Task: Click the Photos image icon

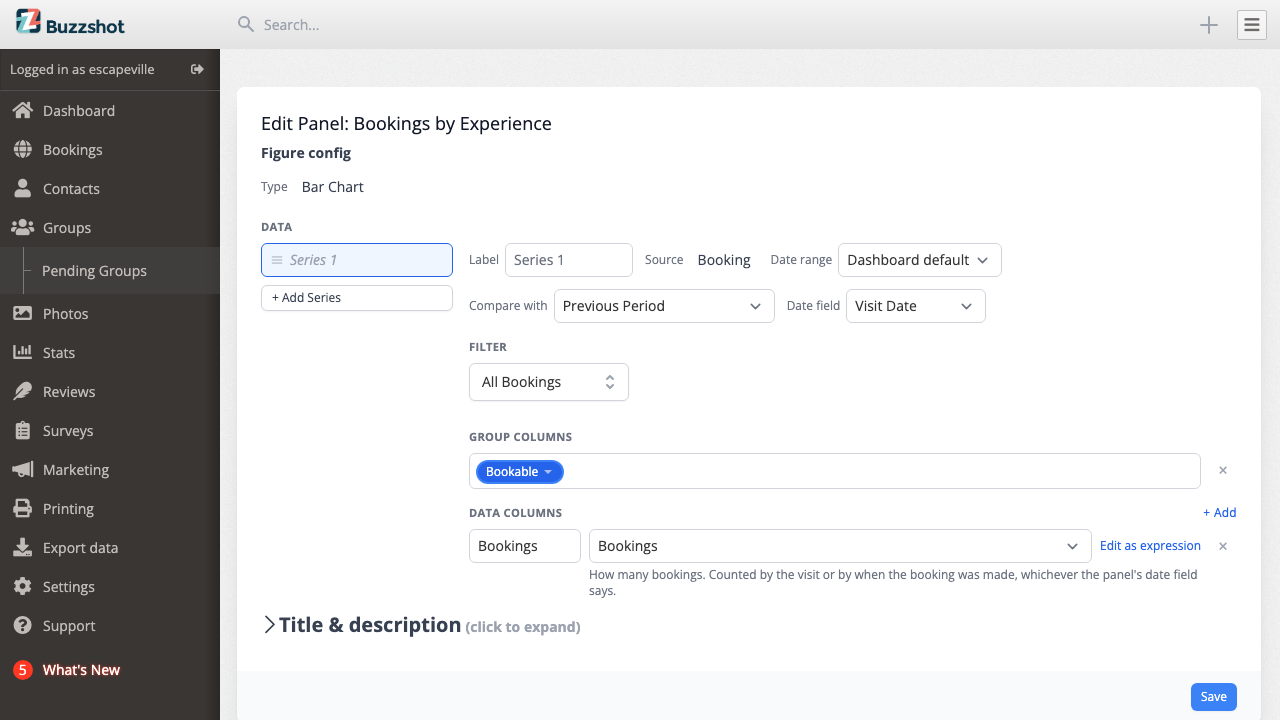Action: 22,313
